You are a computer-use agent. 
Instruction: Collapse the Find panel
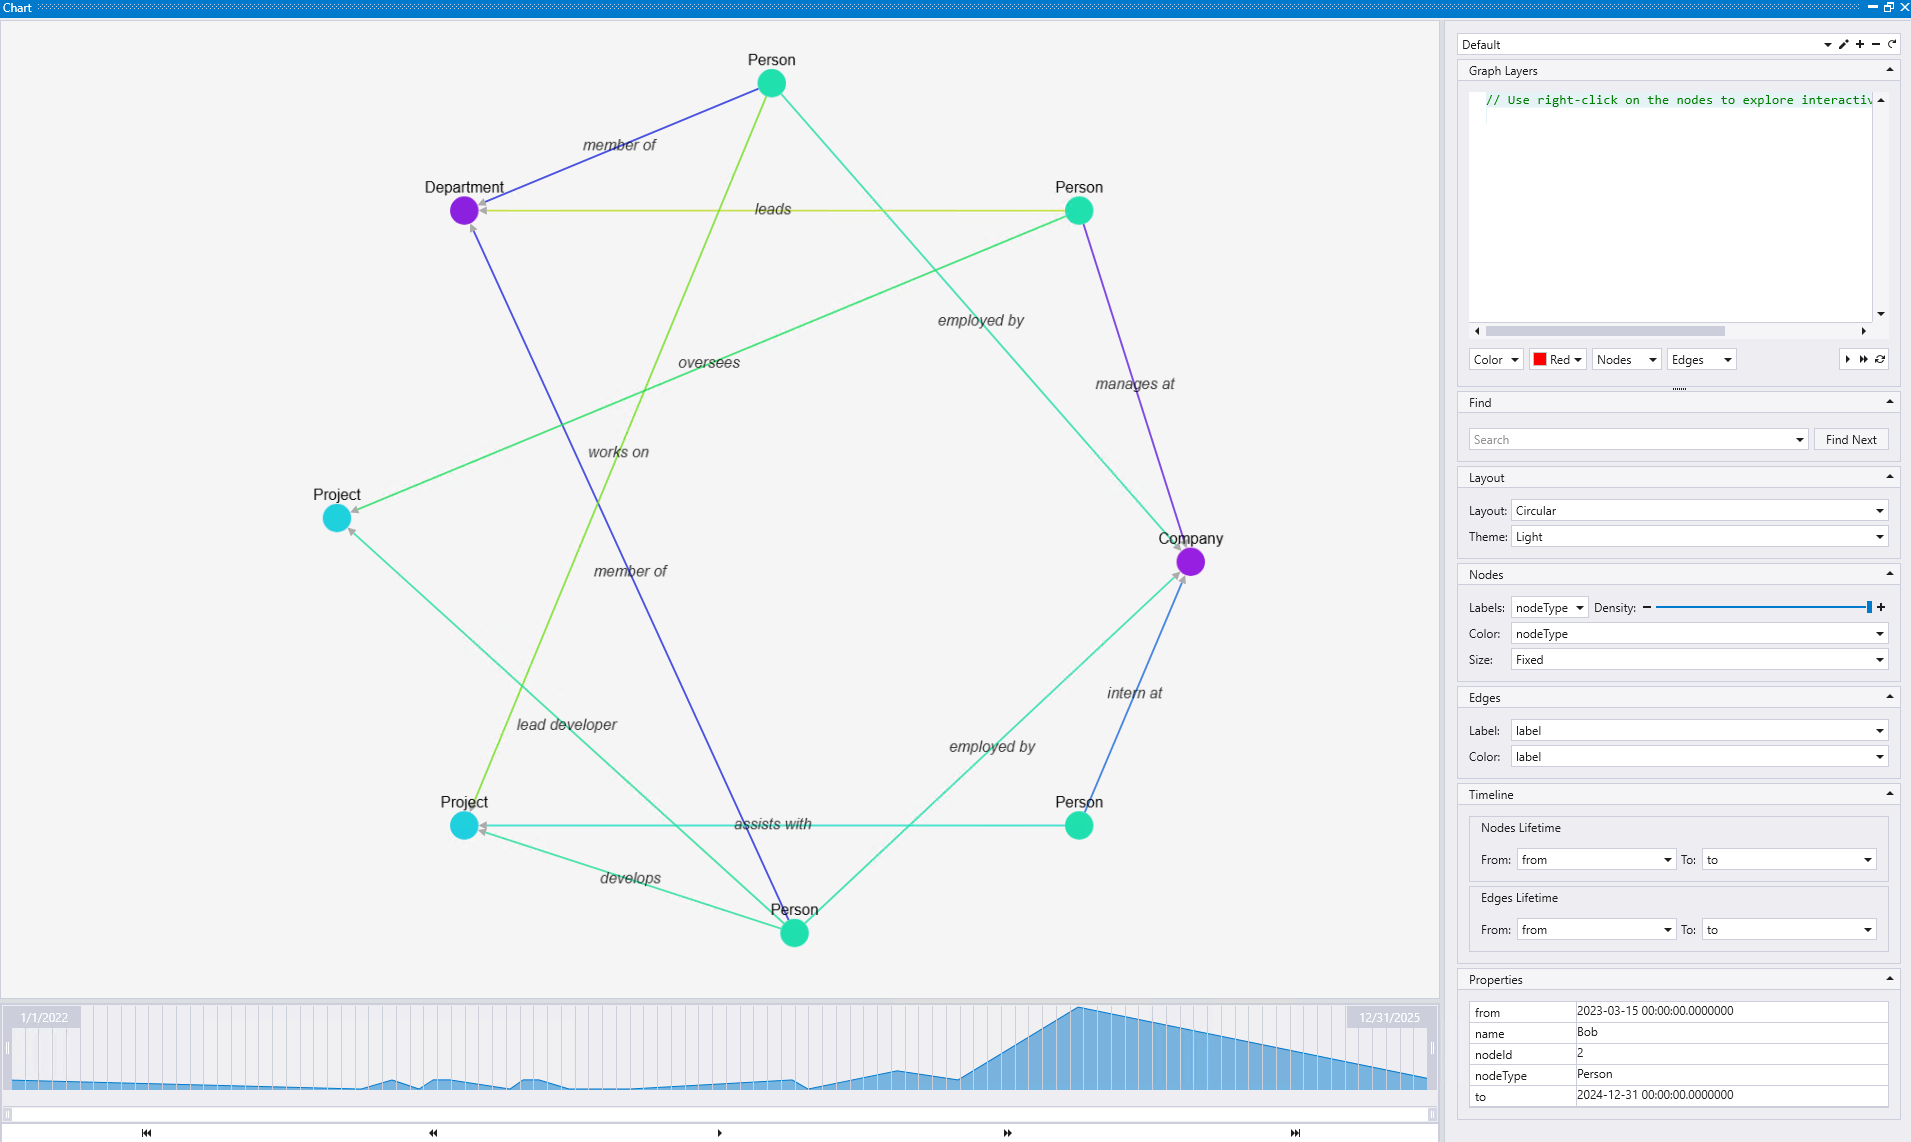tap(1888, 402)
